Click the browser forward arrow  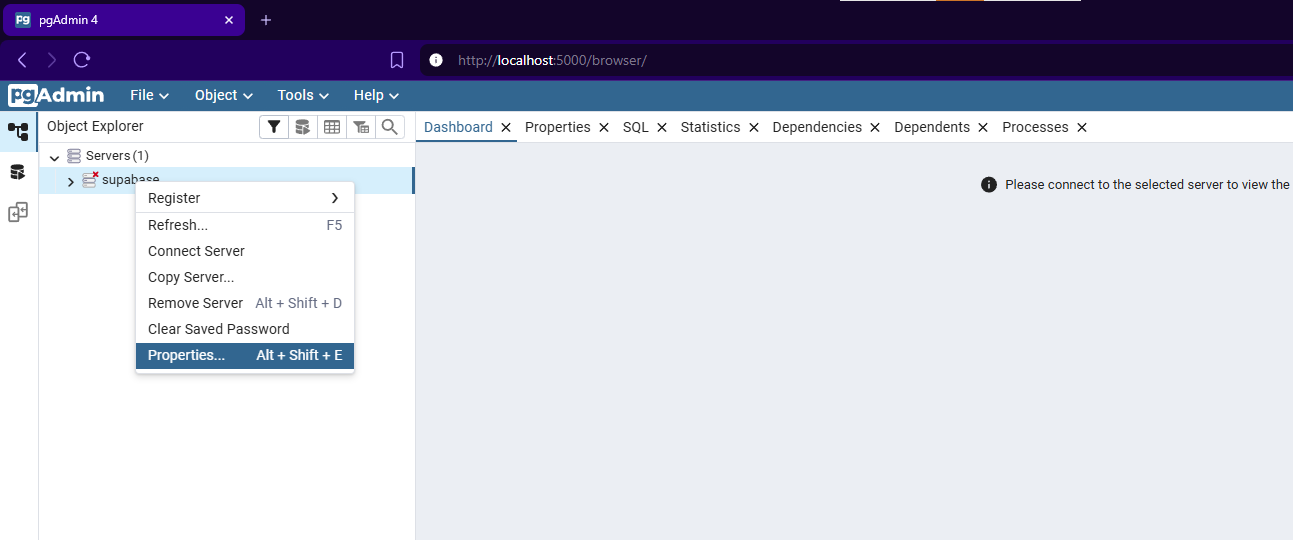coord(52,60)
